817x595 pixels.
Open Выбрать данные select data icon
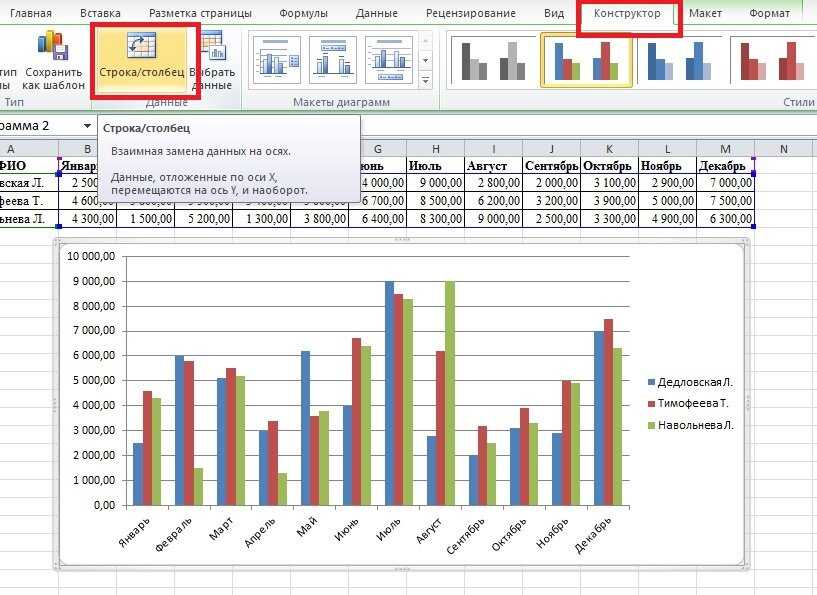coord(213,45)
